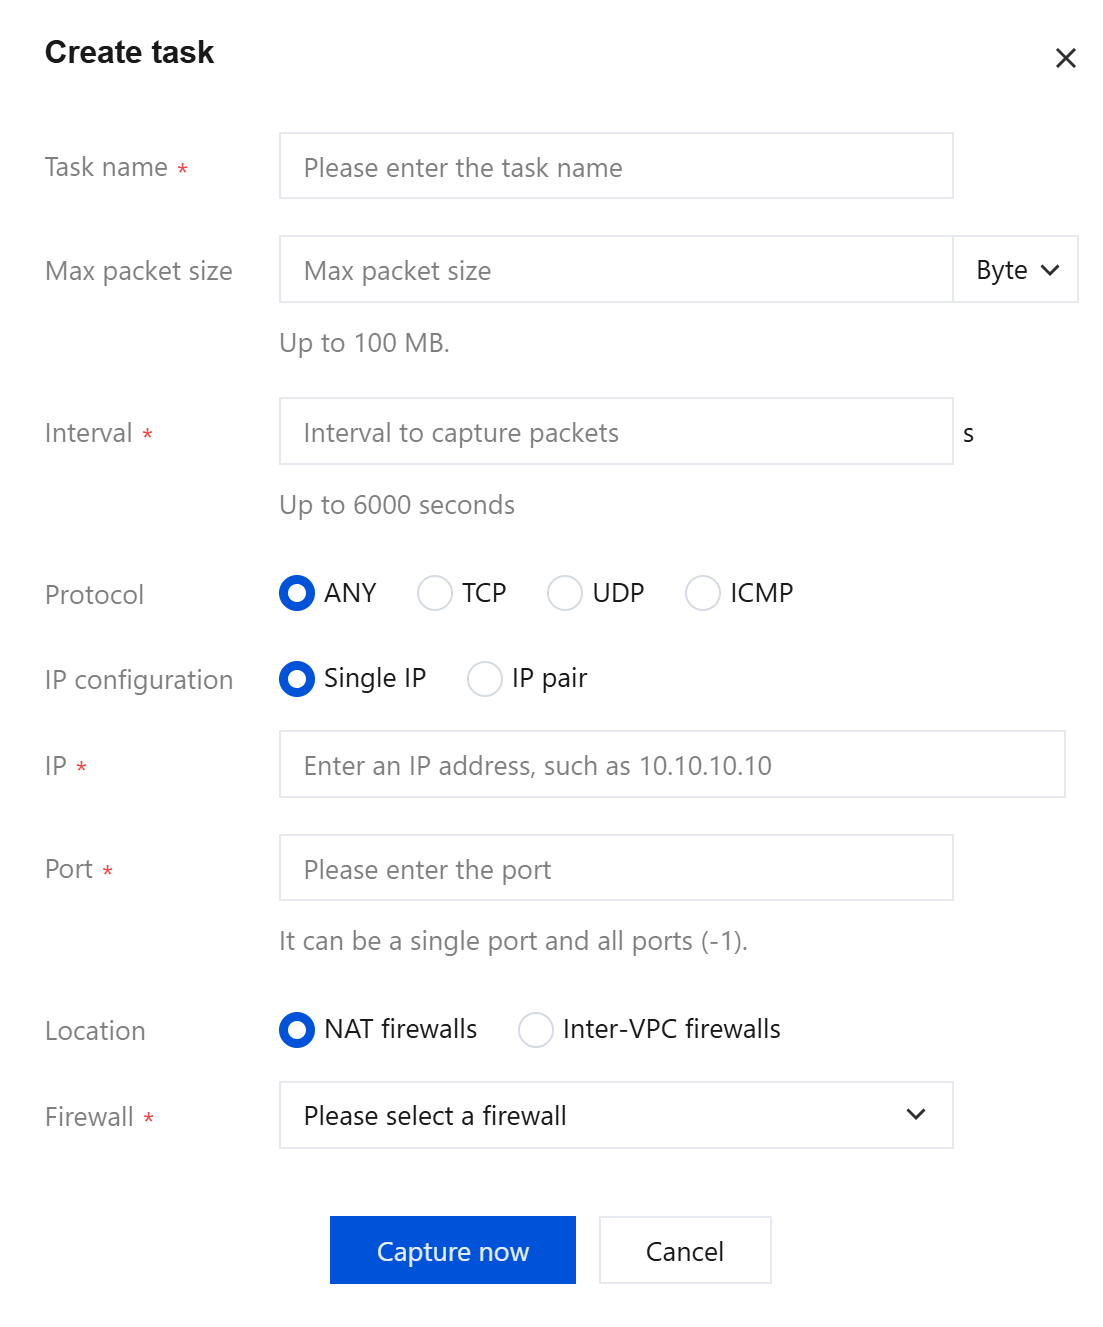
Task: Click the Capture now button
Action: (453, 1250)
